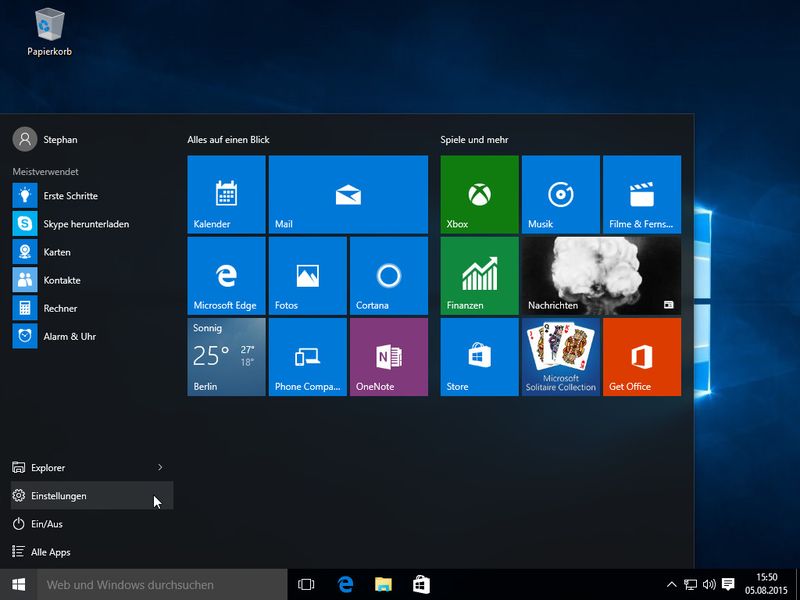Image resolution: width=800 pixels, height=600 pixels.
Task: Open the Xbox app
Action: [x=478, y=194]
